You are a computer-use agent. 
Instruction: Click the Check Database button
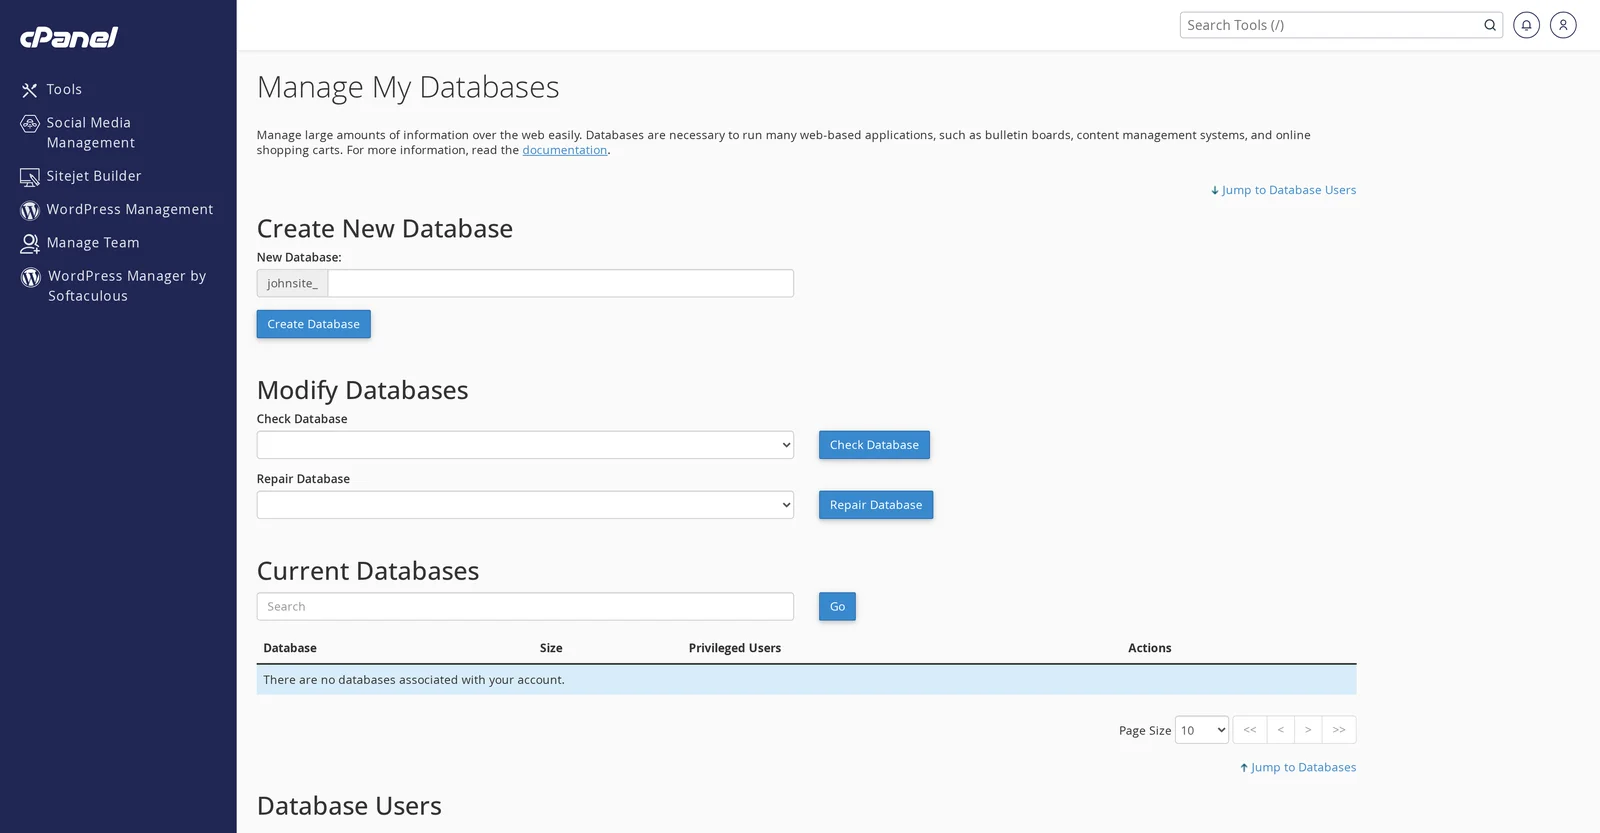point(874,445)
